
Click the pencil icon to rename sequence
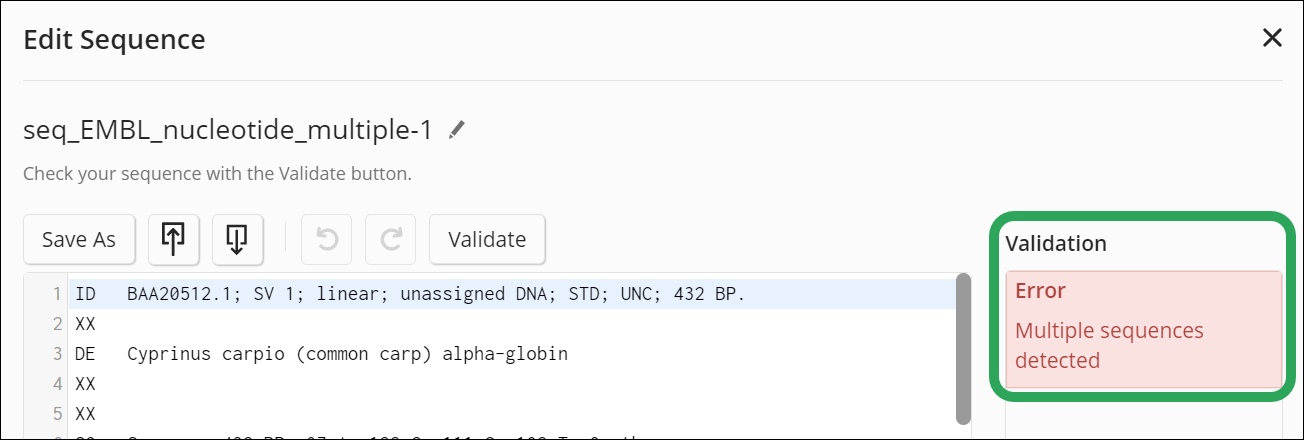pos(457,130)
